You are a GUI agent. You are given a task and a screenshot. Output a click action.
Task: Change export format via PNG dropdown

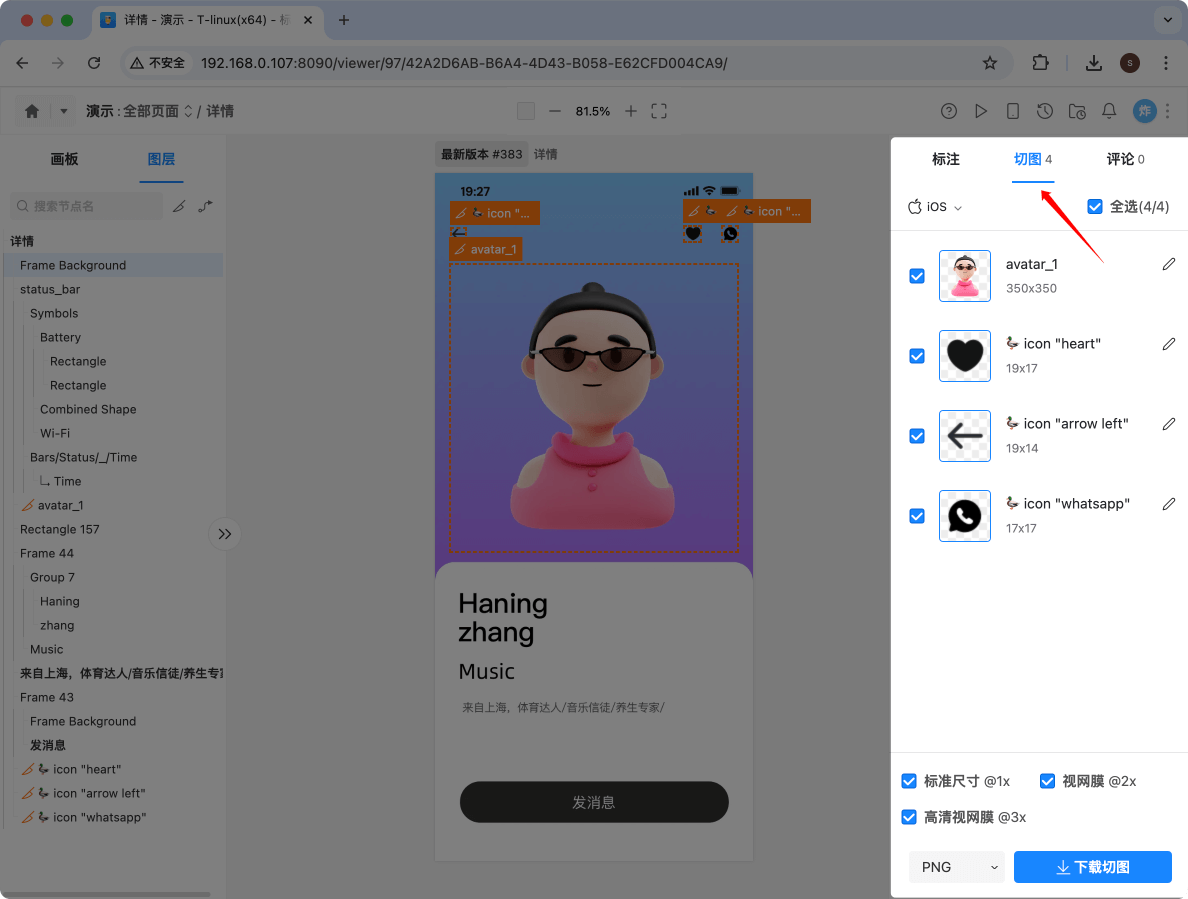(x=956, y=867)
